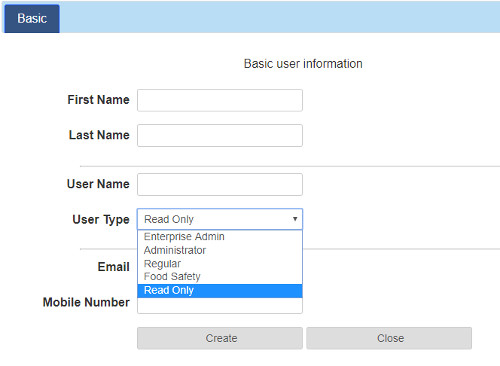Click the Basic user information heading
500x366 pixels.
(x=303, y=64)
